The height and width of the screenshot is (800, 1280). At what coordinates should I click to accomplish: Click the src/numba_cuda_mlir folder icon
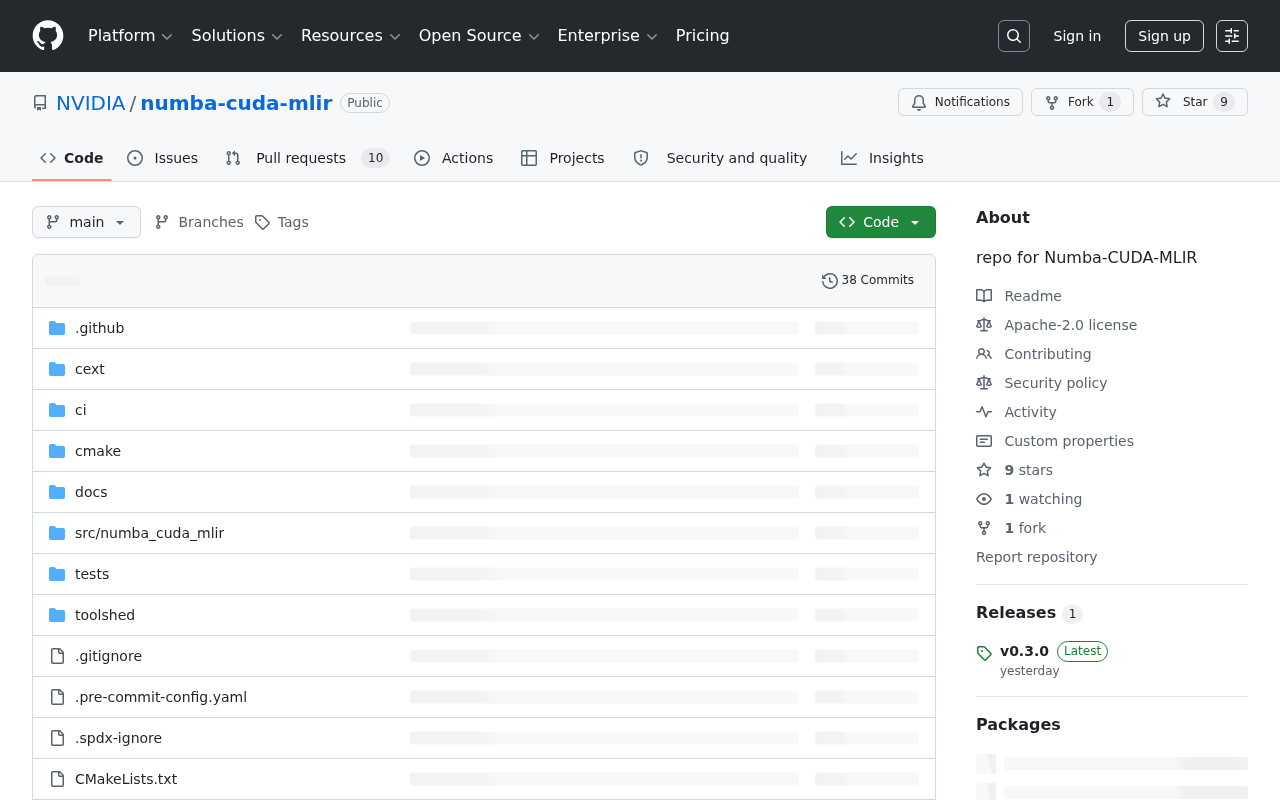click(57, 533)
